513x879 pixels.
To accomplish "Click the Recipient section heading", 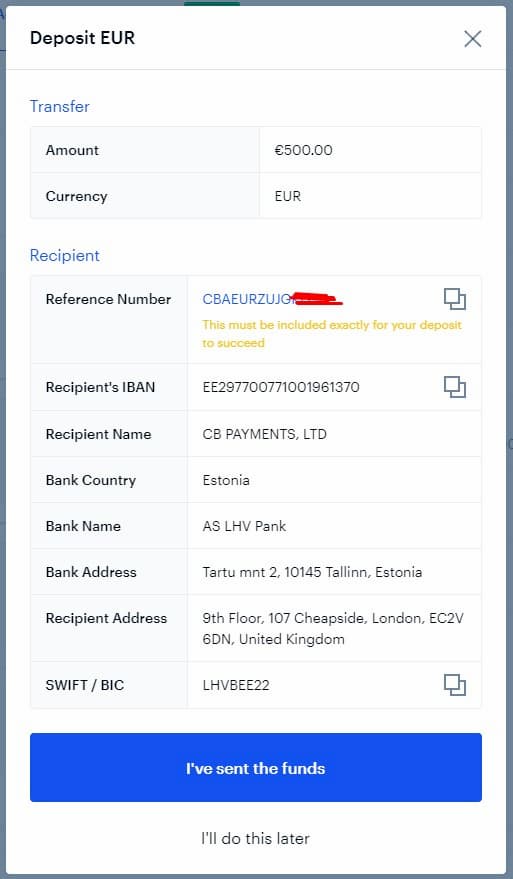I will [x=64, y=256].
